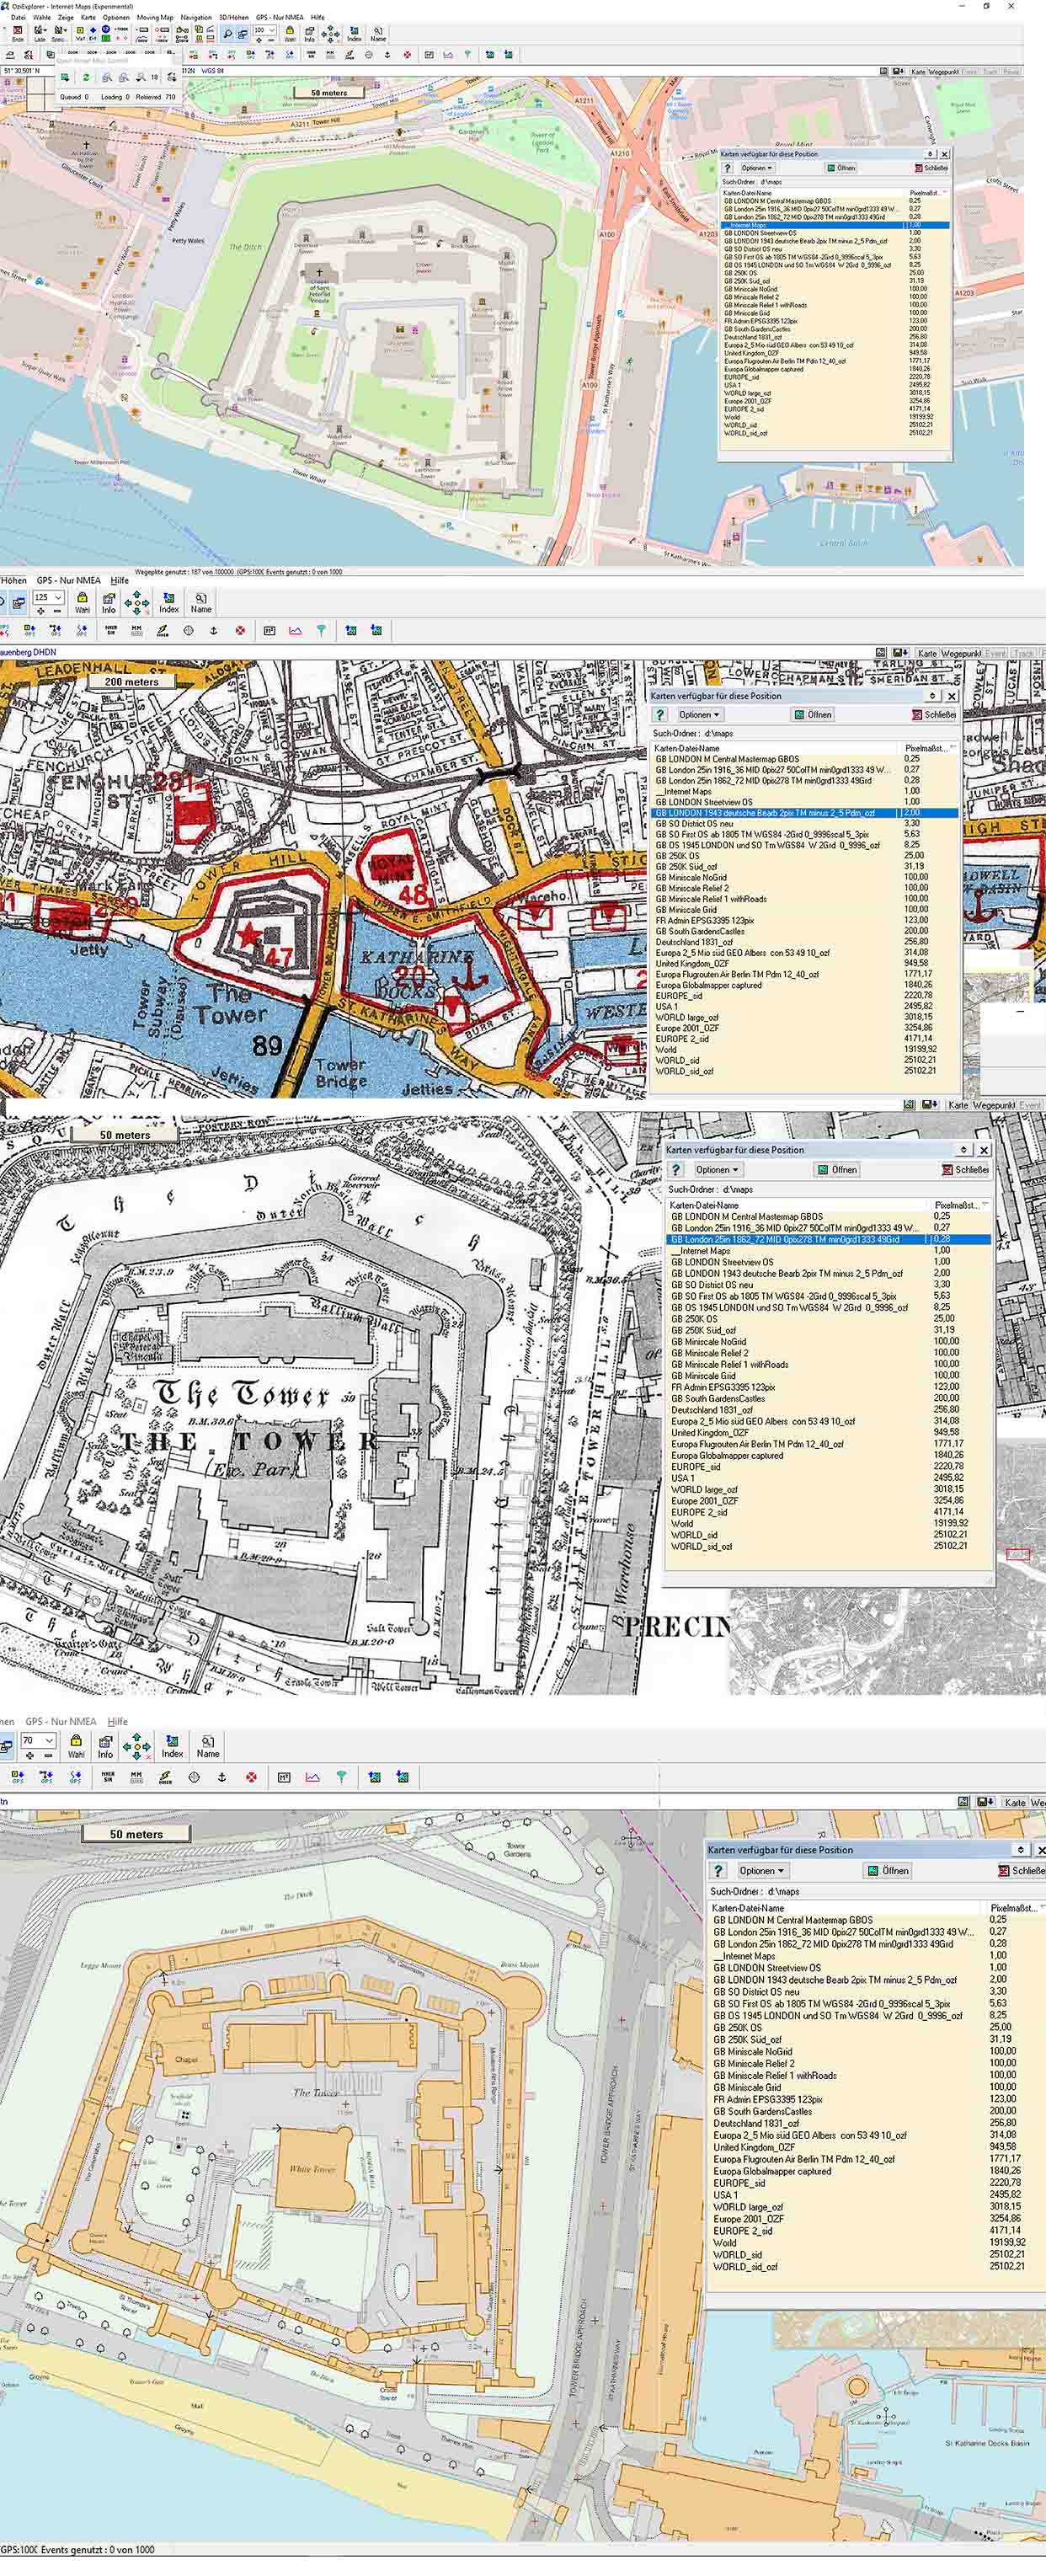Toggle hand drag tool beside the 100 zoom box

[242, 33]
